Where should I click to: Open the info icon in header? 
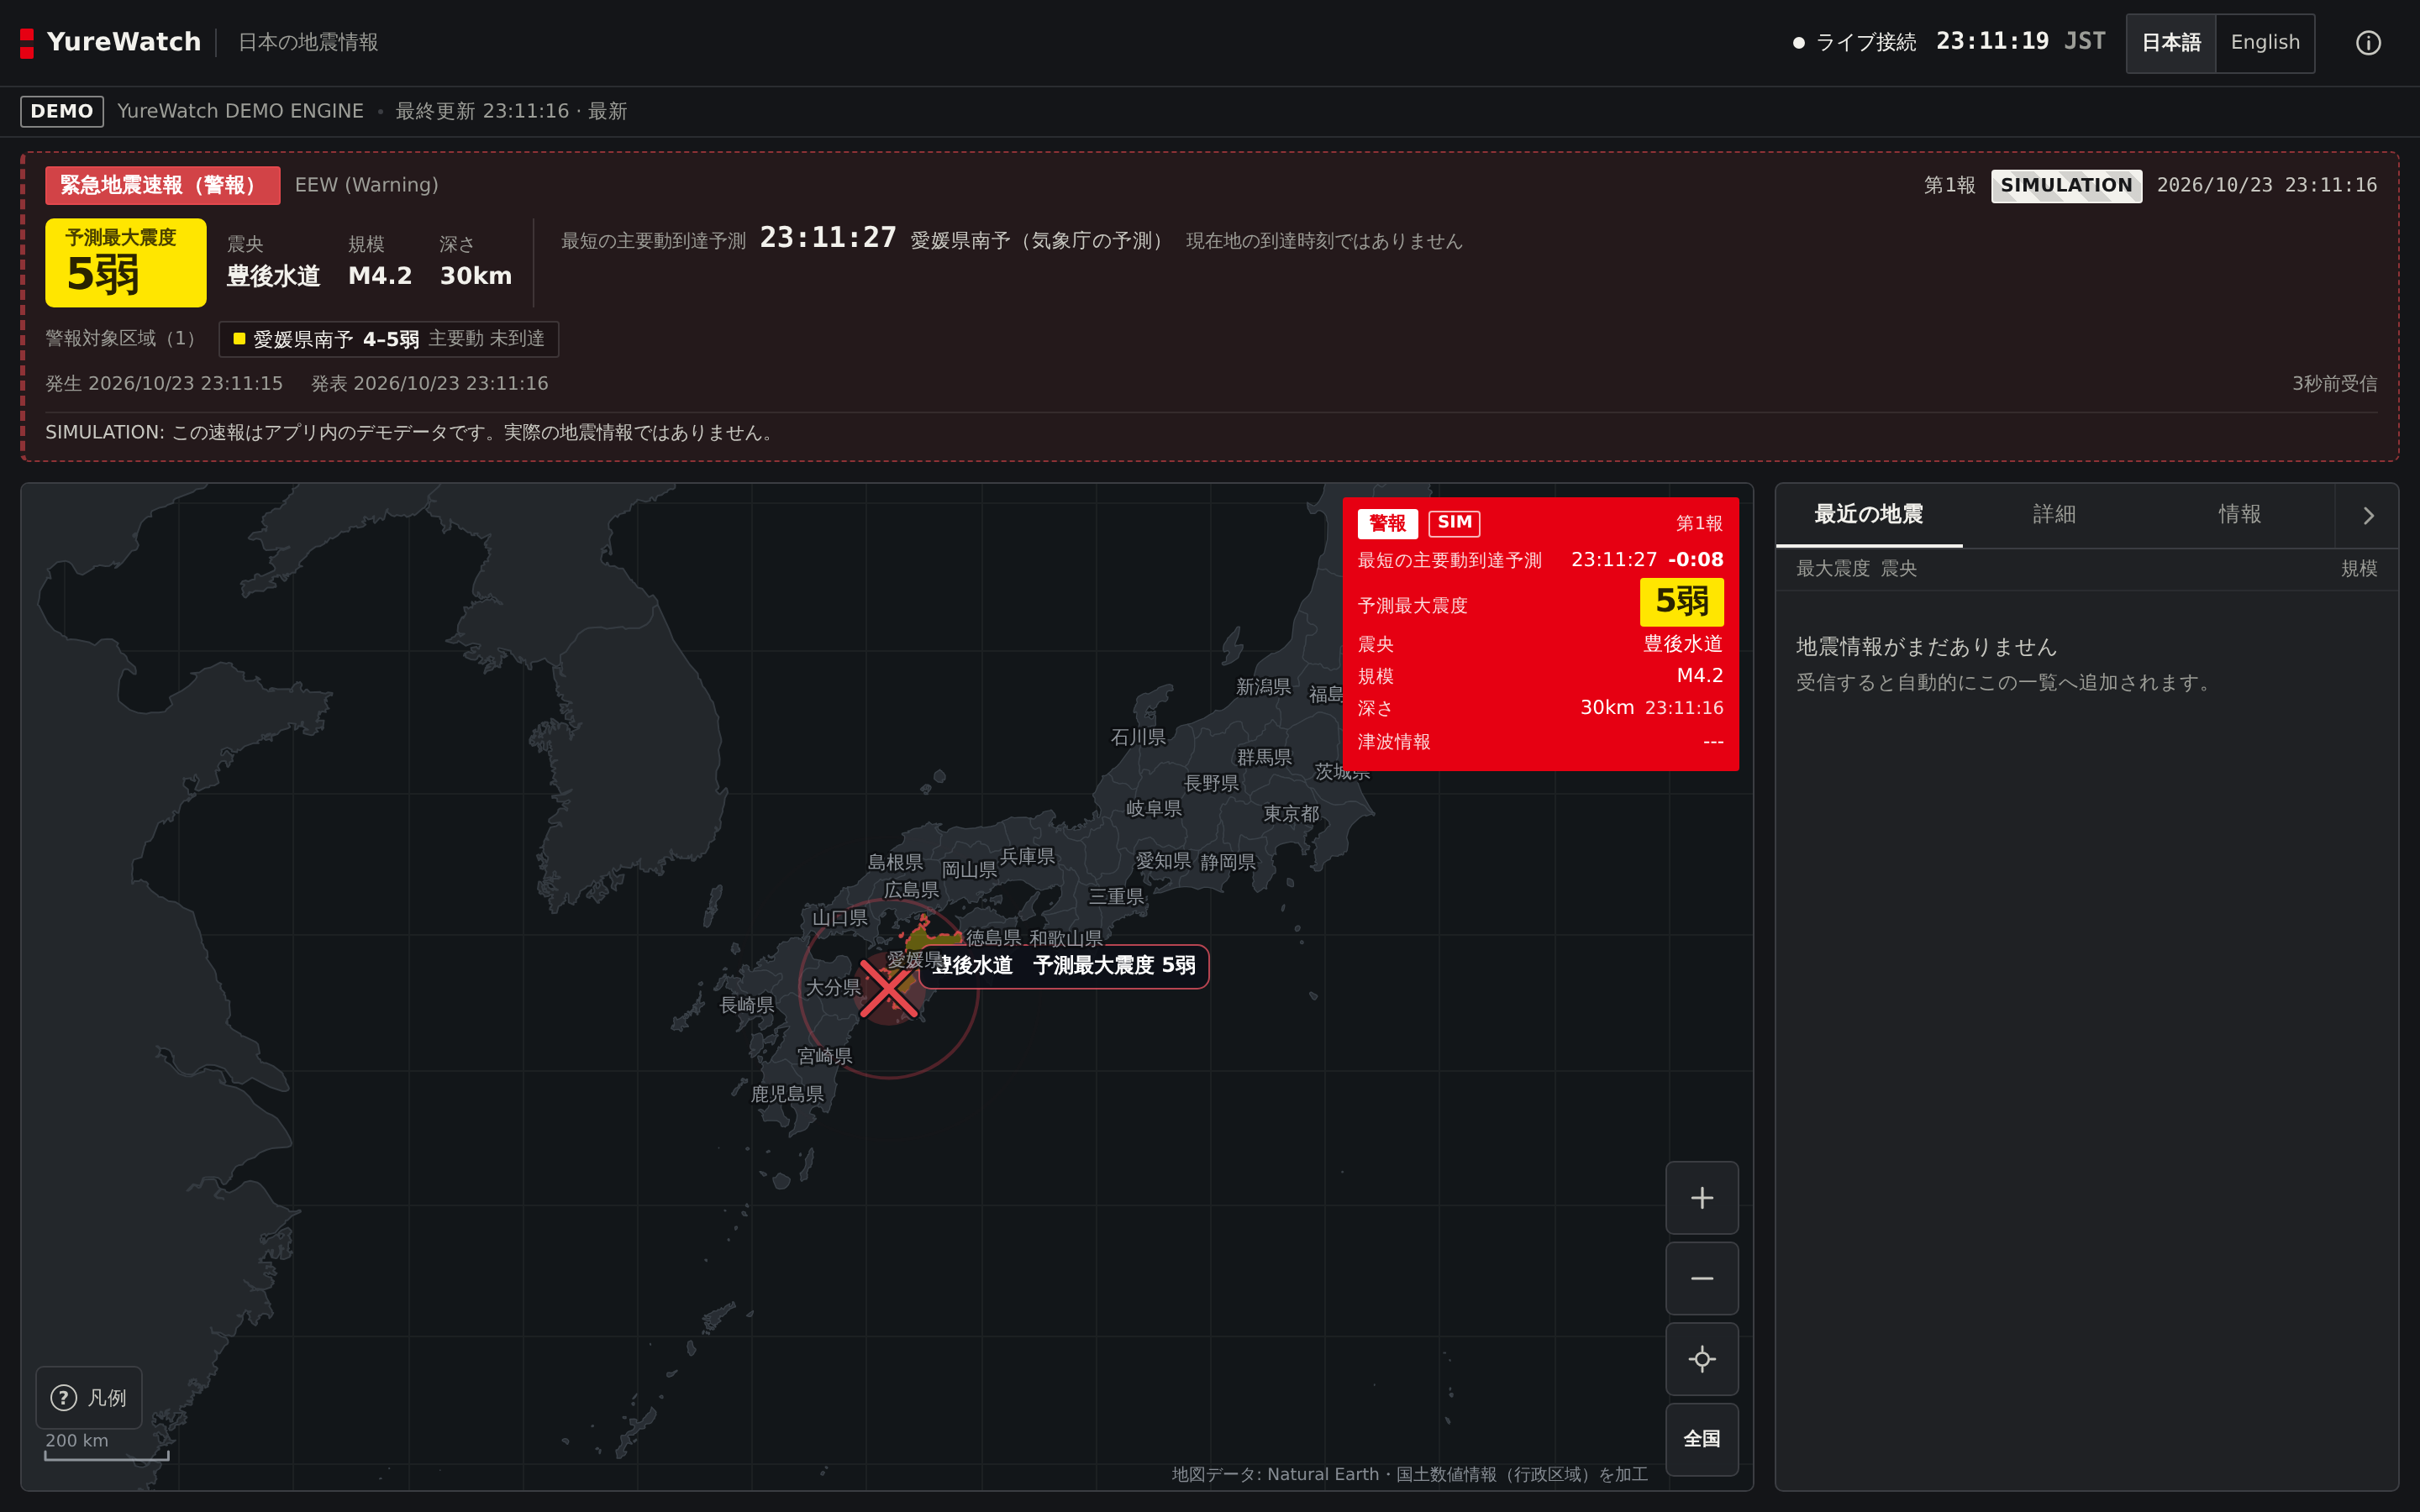point(2368,43)
